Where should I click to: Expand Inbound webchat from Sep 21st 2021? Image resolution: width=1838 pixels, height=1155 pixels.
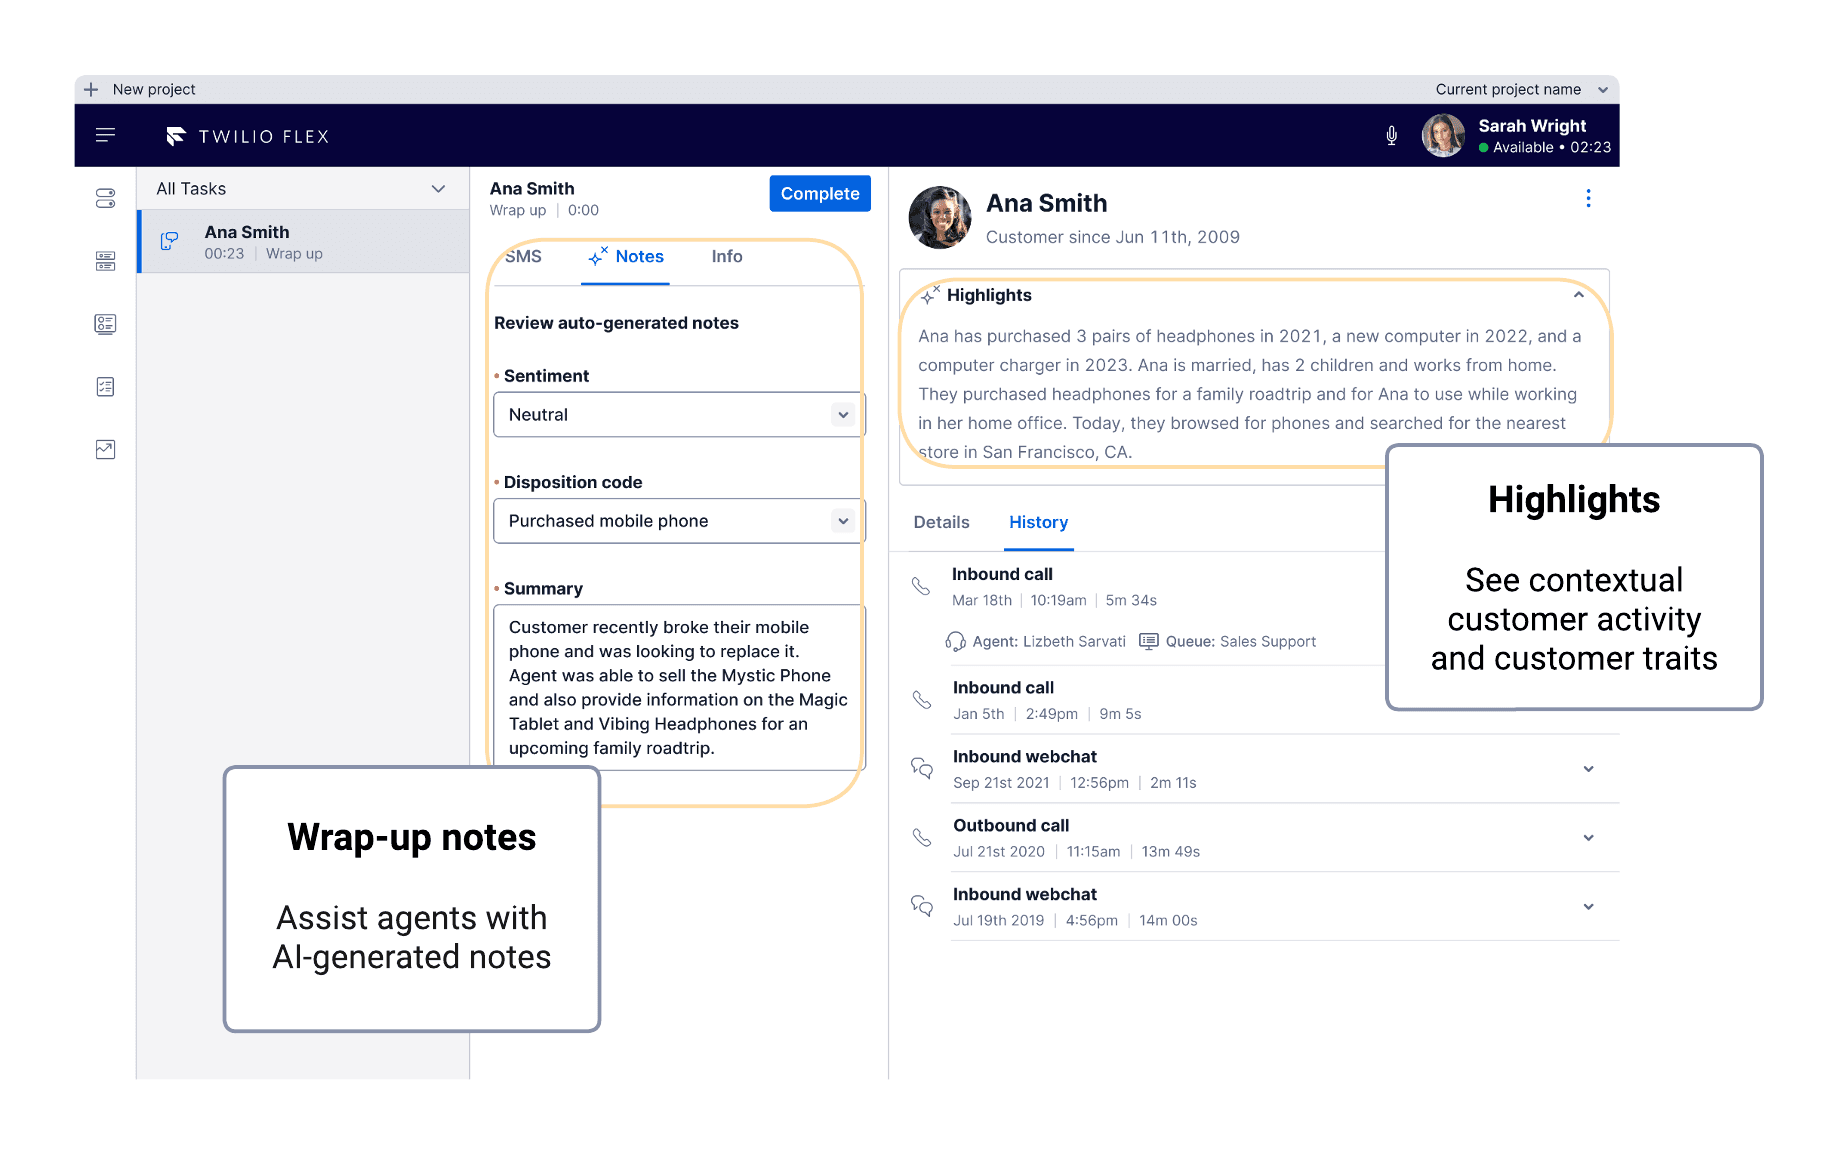point(1588,769)
